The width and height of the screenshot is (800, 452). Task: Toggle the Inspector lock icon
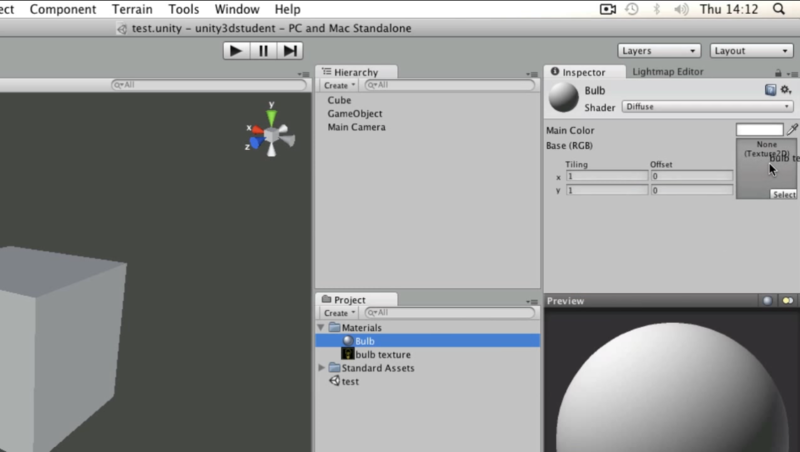pos(778,73)
